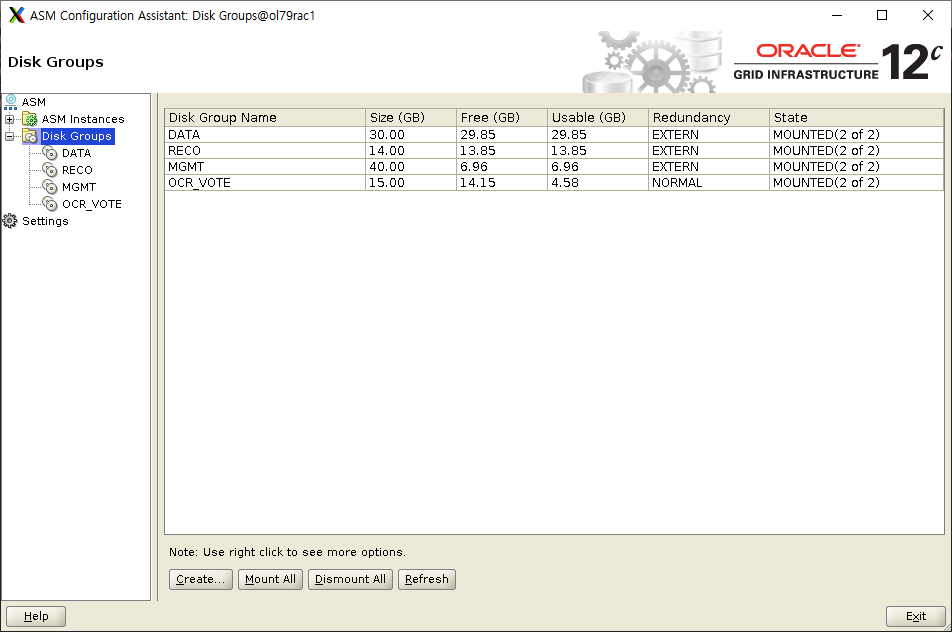Click the ASM root node icon

point(10,102)
